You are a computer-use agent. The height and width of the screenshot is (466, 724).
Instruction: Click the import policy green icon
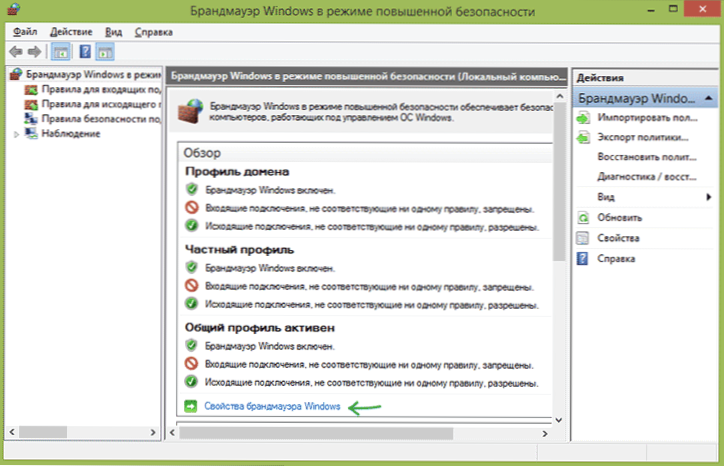click(x=583, y=118)
